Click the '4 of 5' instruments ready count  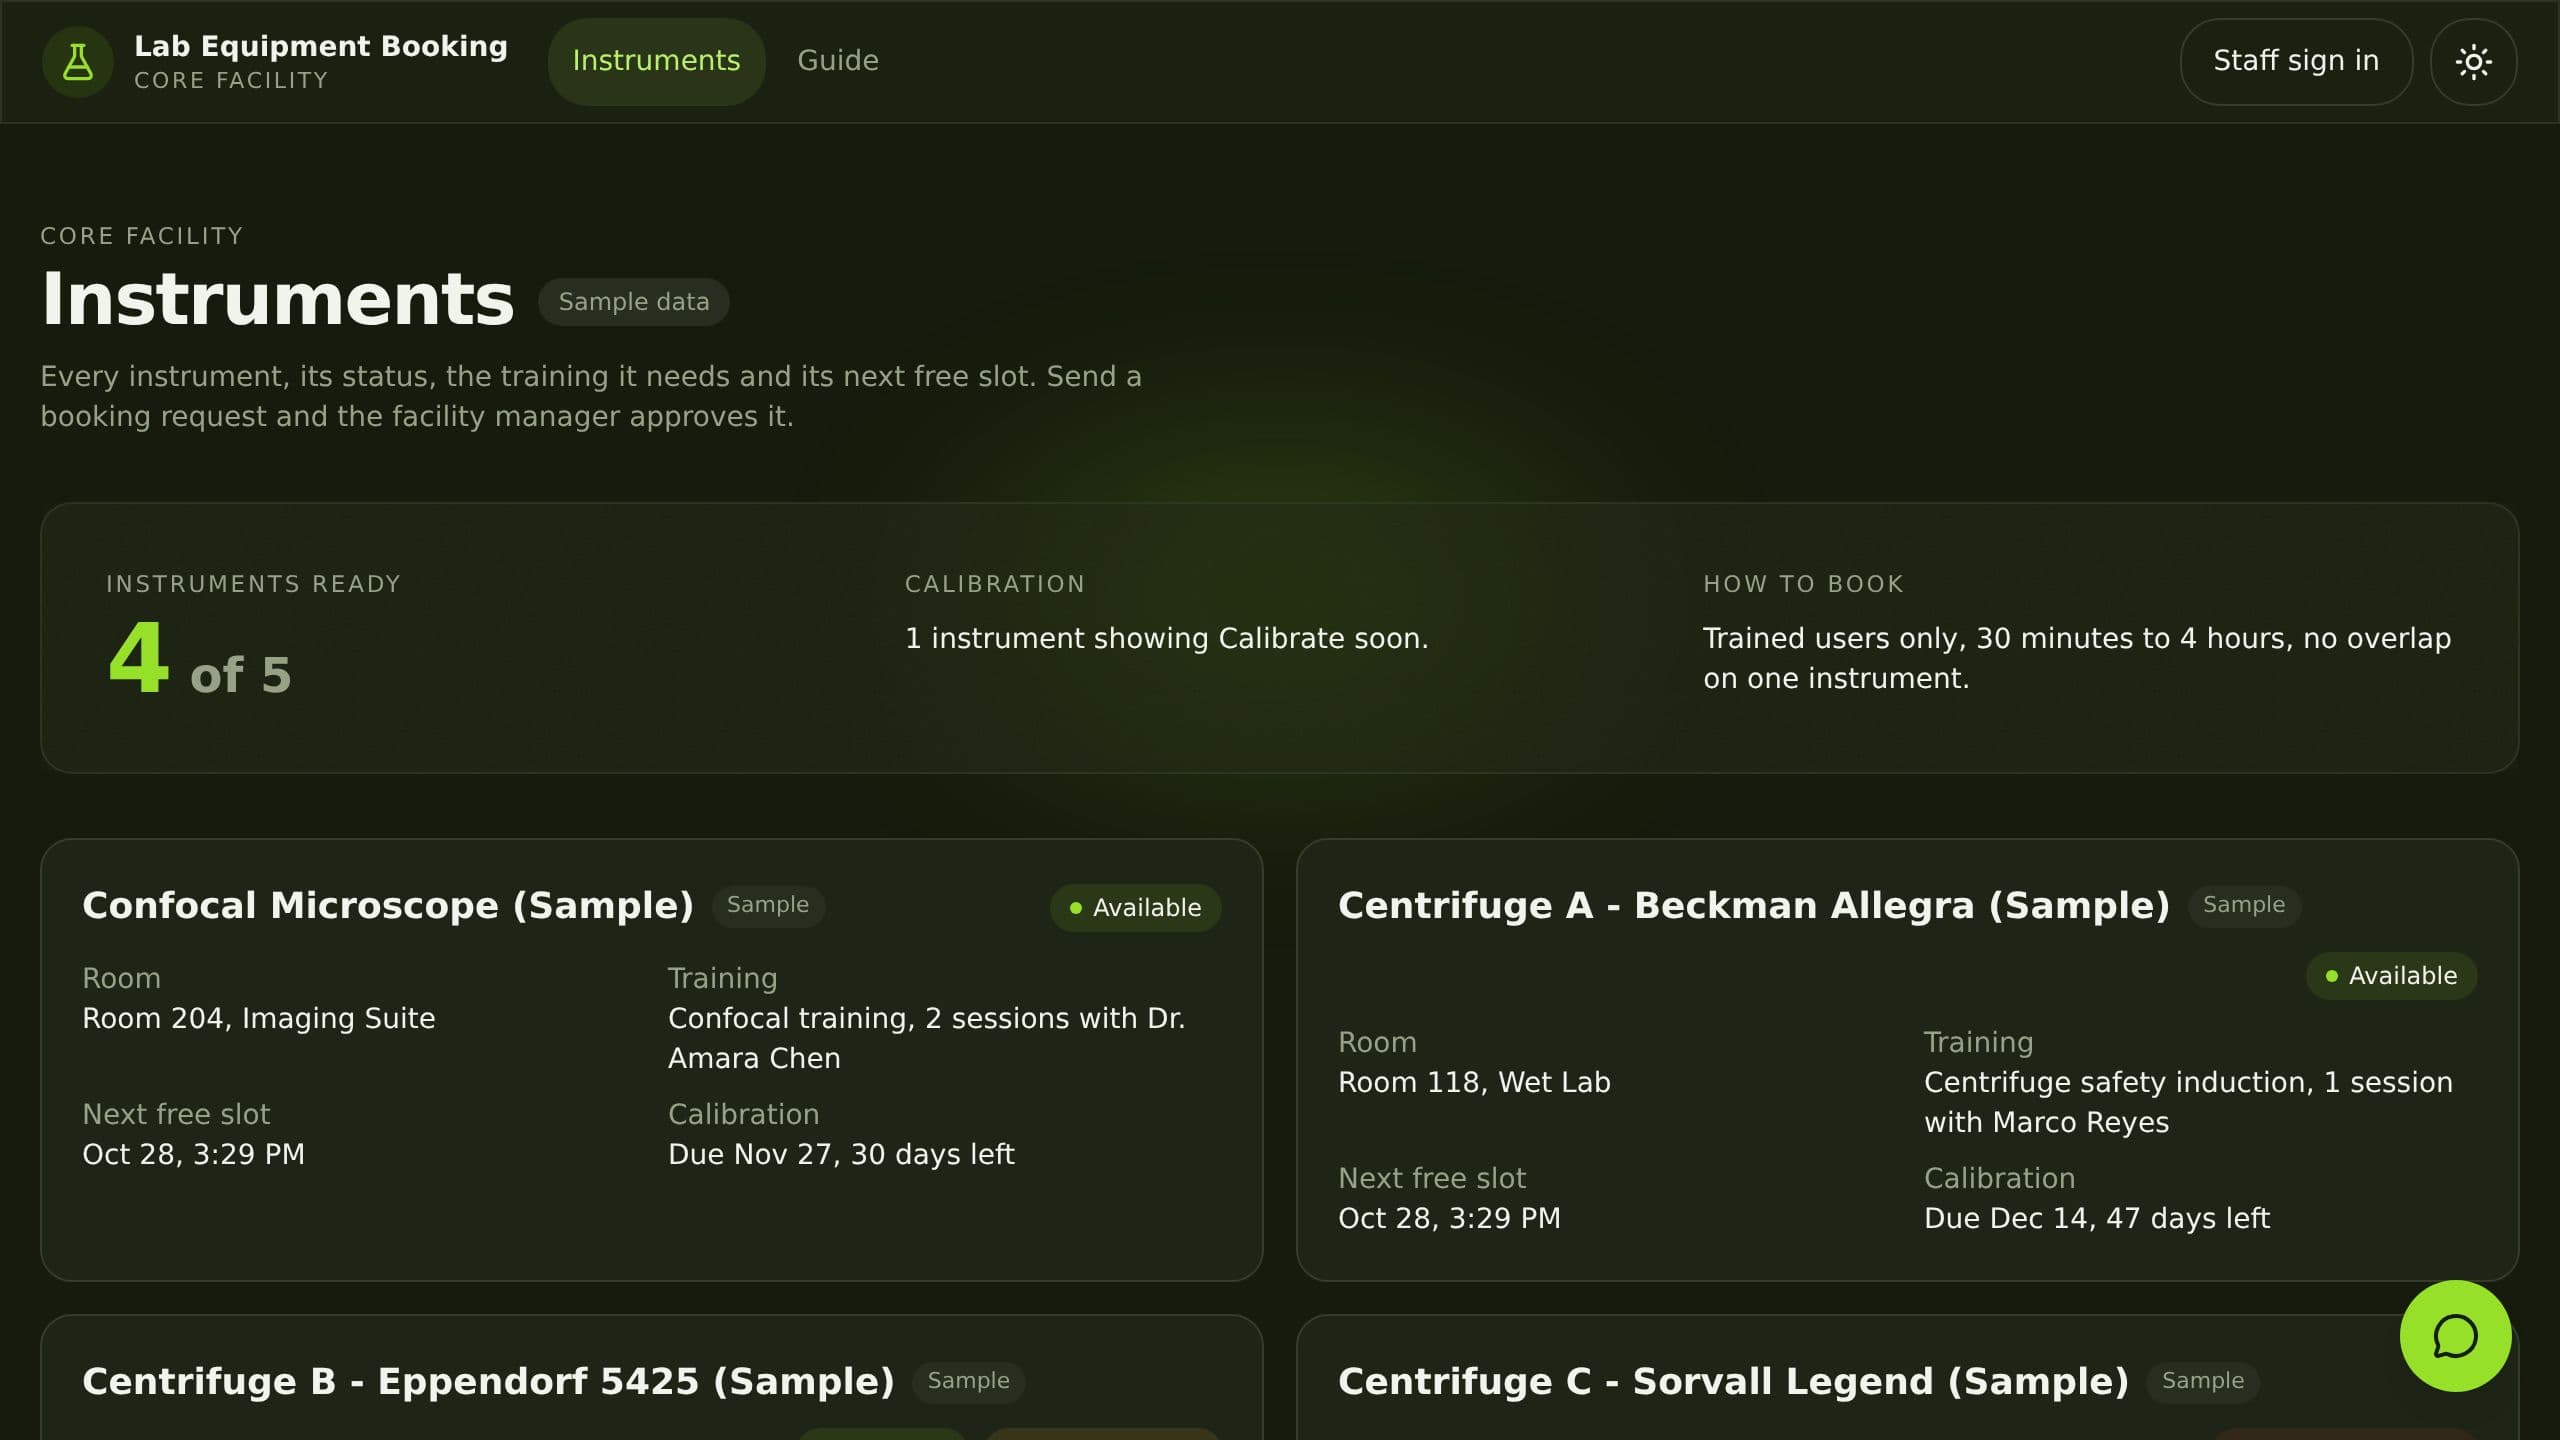199,660
